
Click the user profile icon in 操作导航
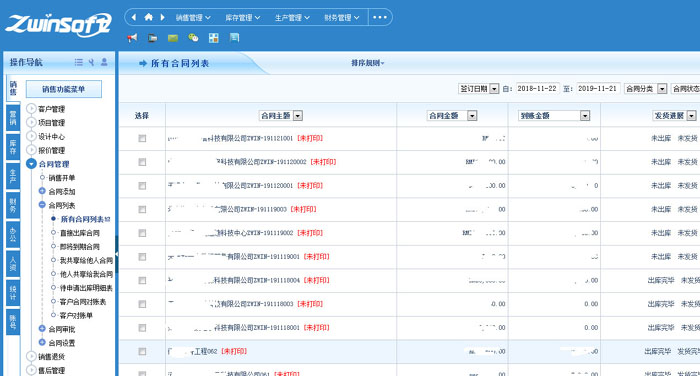(x=104, y=62)
